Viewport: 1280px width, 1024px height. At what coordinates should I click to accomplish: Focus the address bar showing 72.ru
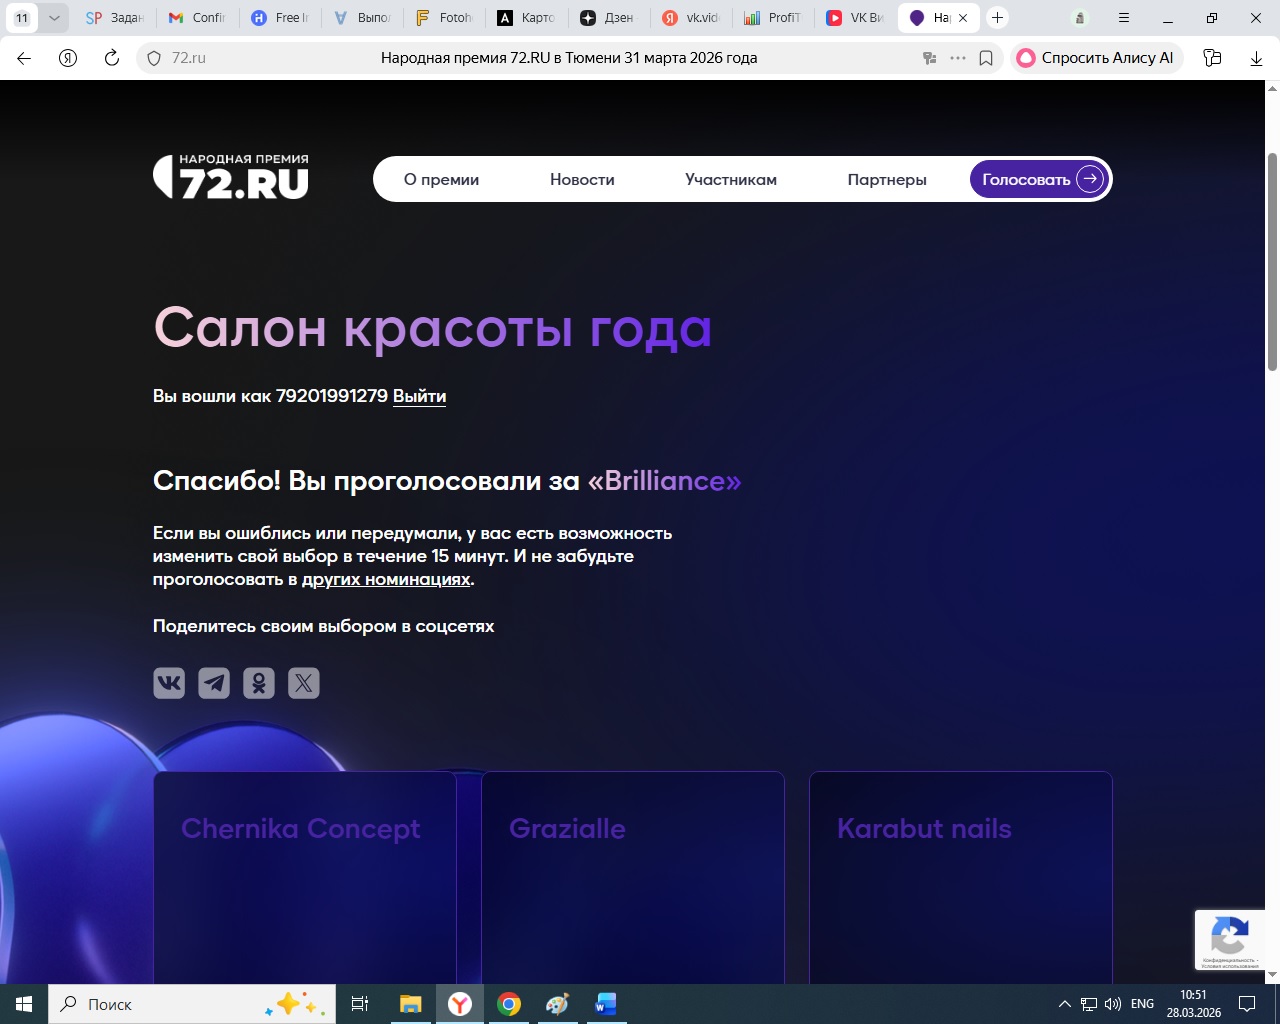(x=568, y=58)
